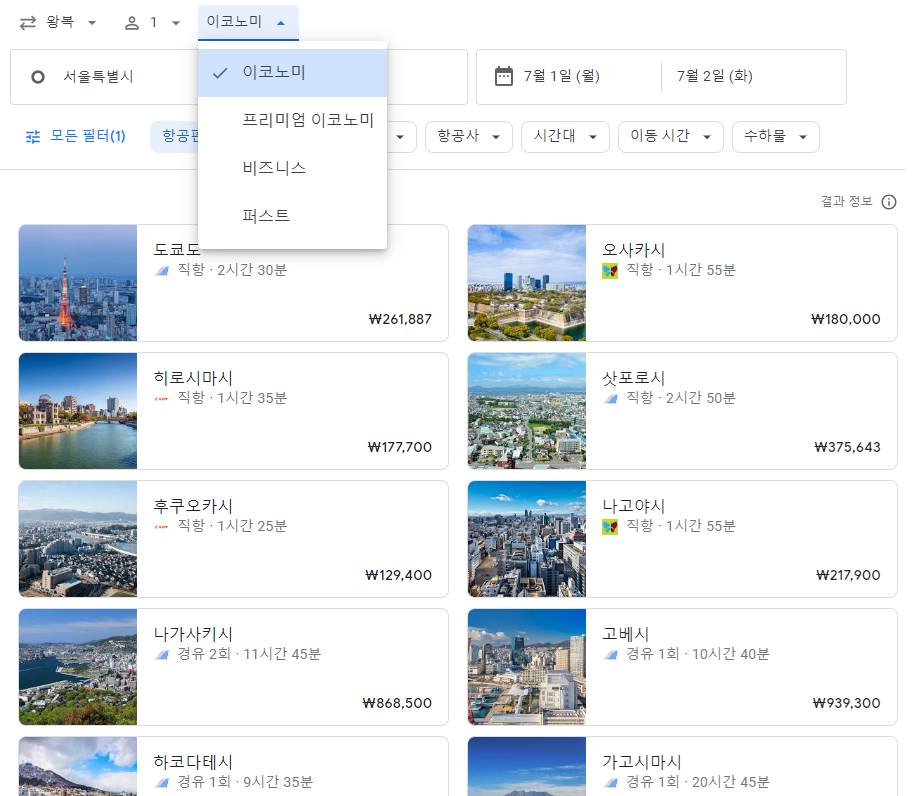Open the passenger count dropdown
Image resolution: width=914 pixels, height=796 pixels.
[x=152, y=23]
